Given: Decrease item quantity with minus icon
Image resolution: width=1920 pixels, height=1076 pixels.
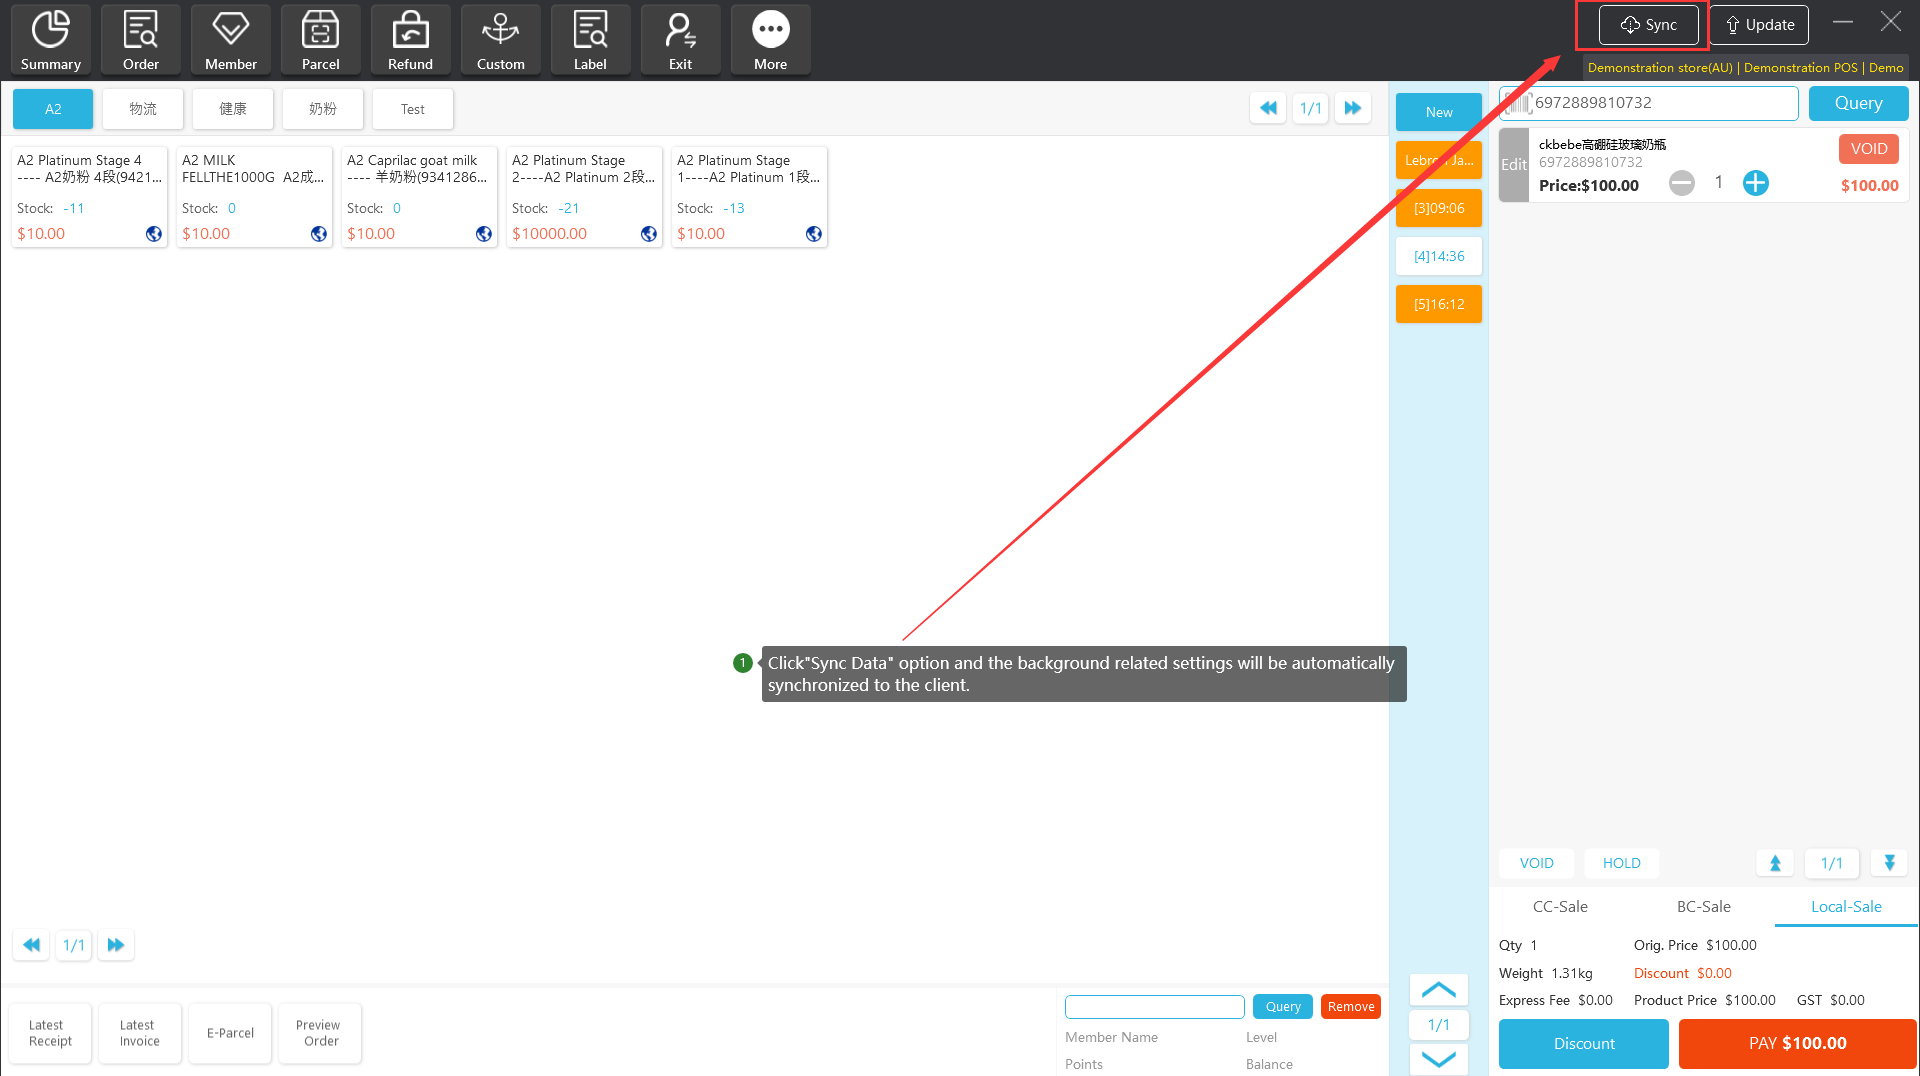Looking at the screenshot, I should coord(1682,183).
